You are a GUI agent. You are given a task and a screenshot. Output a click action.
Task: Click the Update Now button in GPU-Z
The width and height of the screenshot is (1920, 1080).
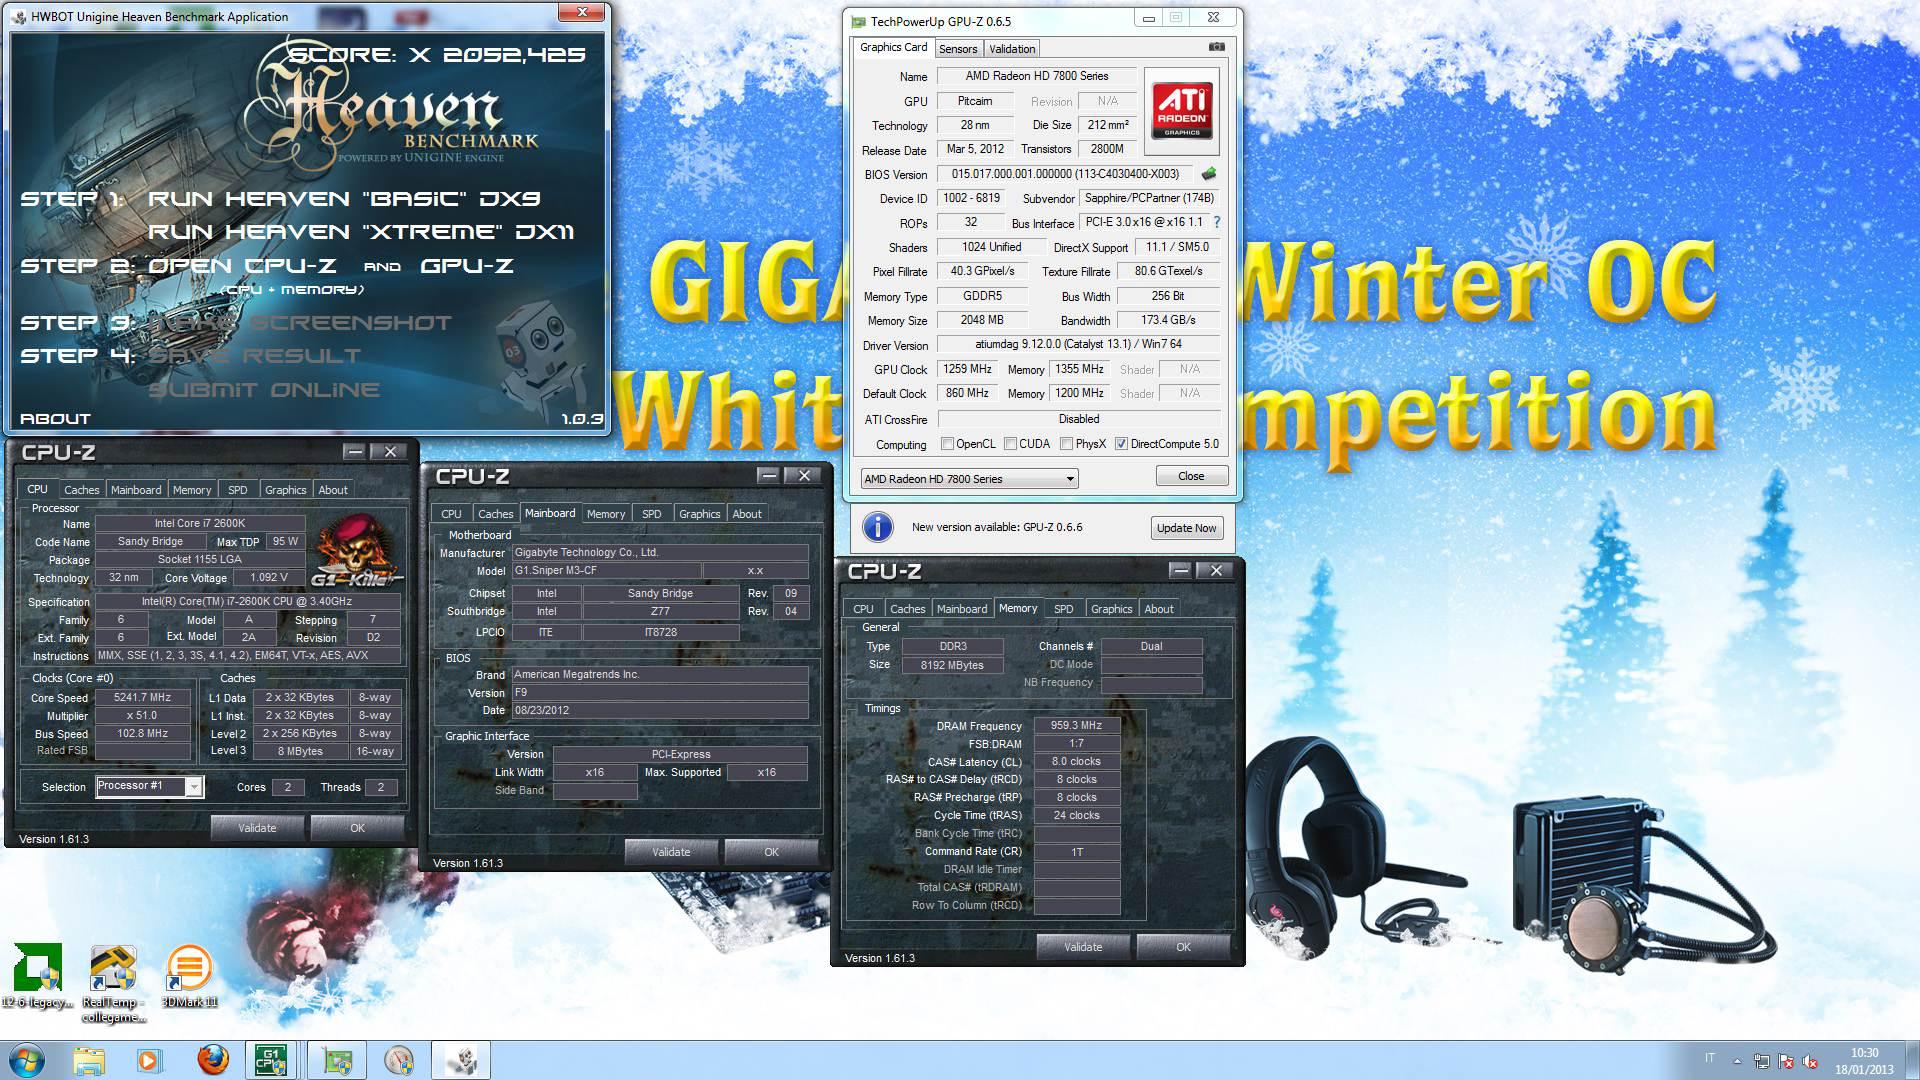pyautogui.click(x=1186, y=528)
